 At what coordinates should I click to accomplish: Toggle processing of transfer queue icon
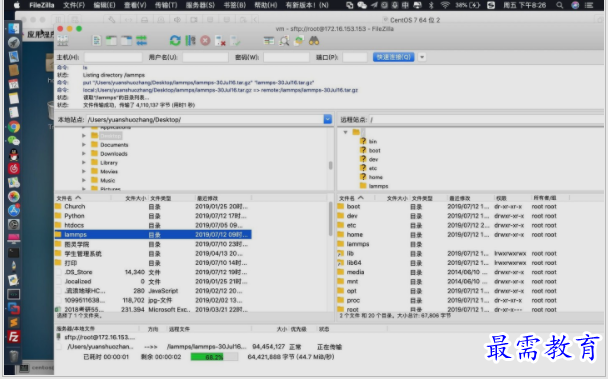click(x=190, y=41)
